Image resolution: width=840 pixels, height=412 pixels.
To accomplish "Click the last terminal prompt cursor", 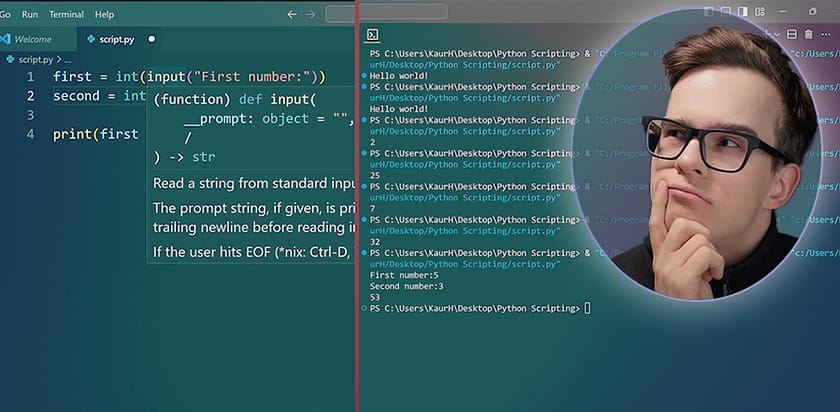I will pyautogui.click(x=588, y=309).
